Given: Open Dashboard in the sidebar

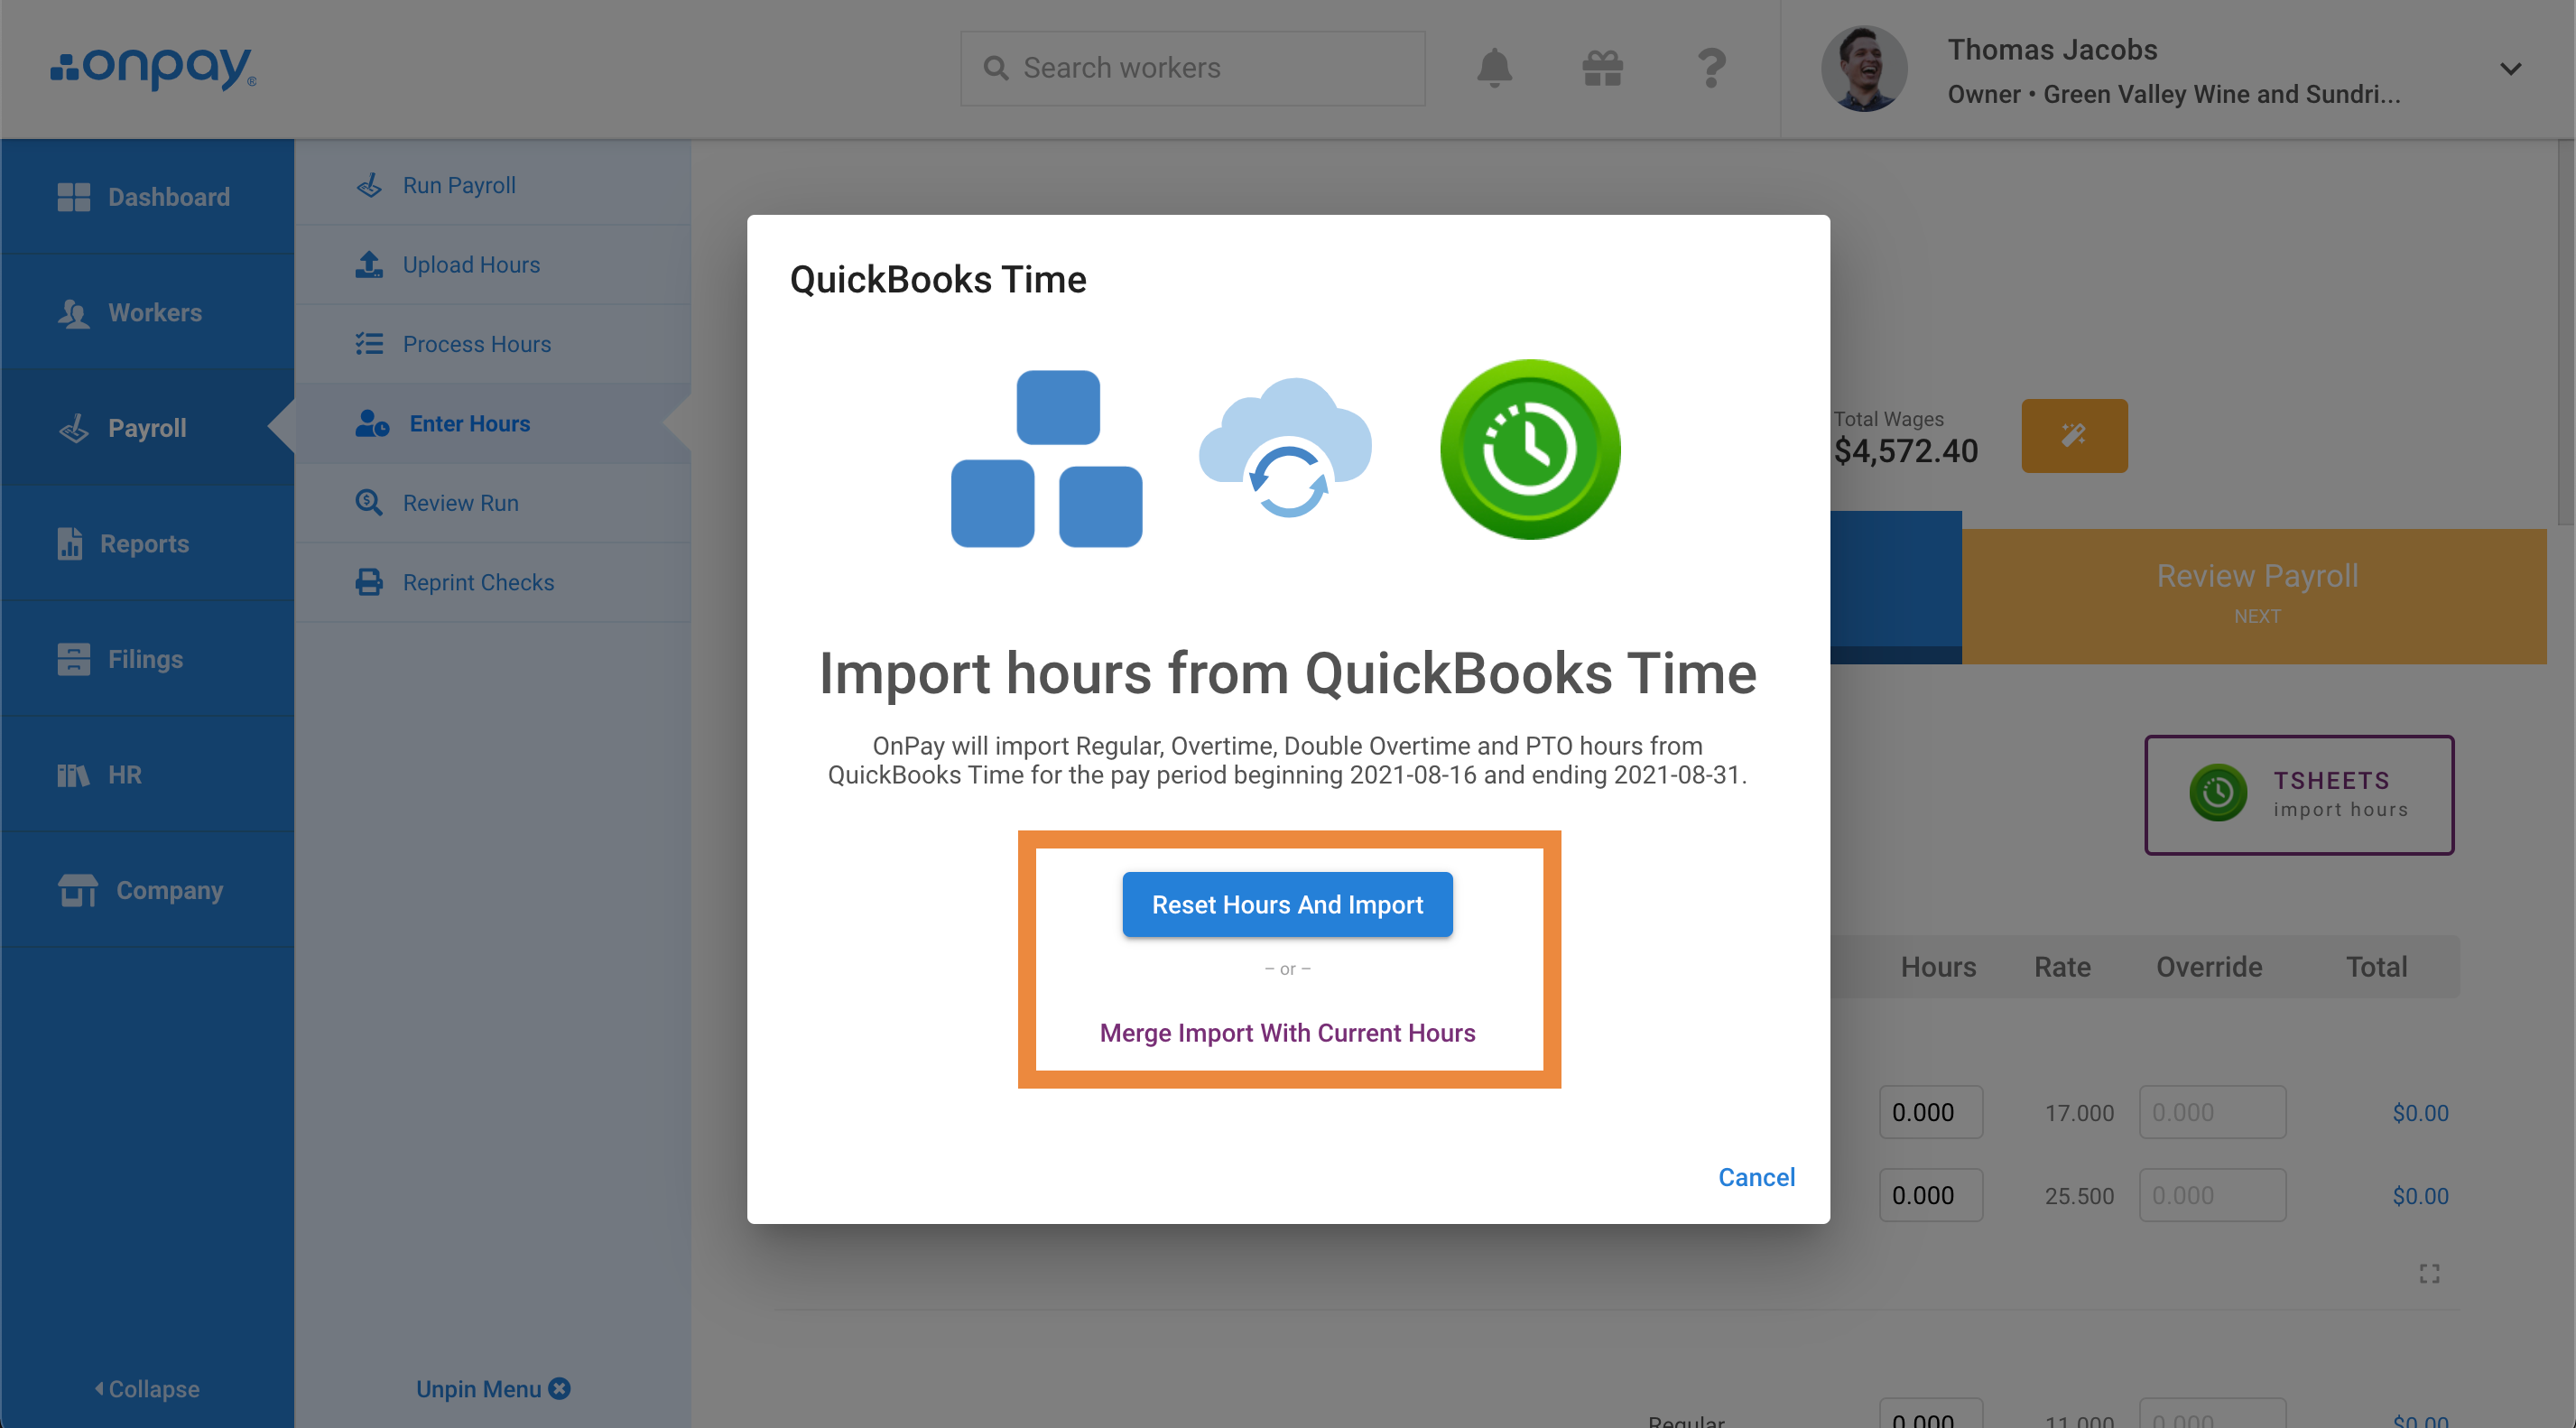Looking at the screenshot, I should [x=147, y=197].
